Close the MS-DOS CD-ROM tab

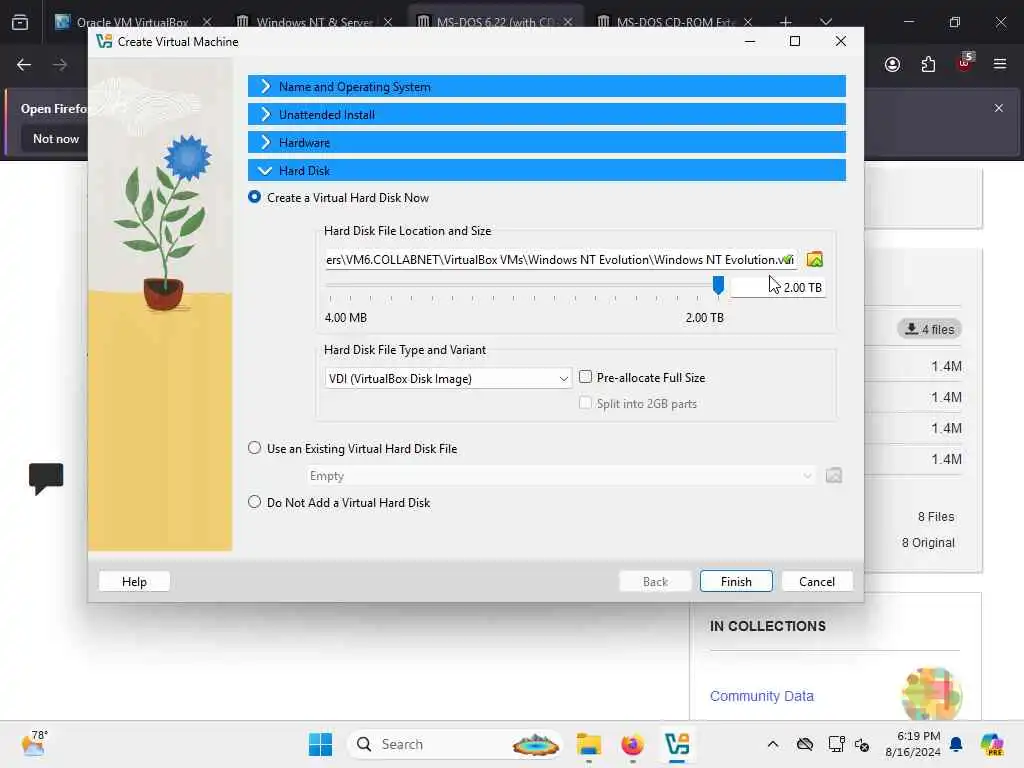748,22
